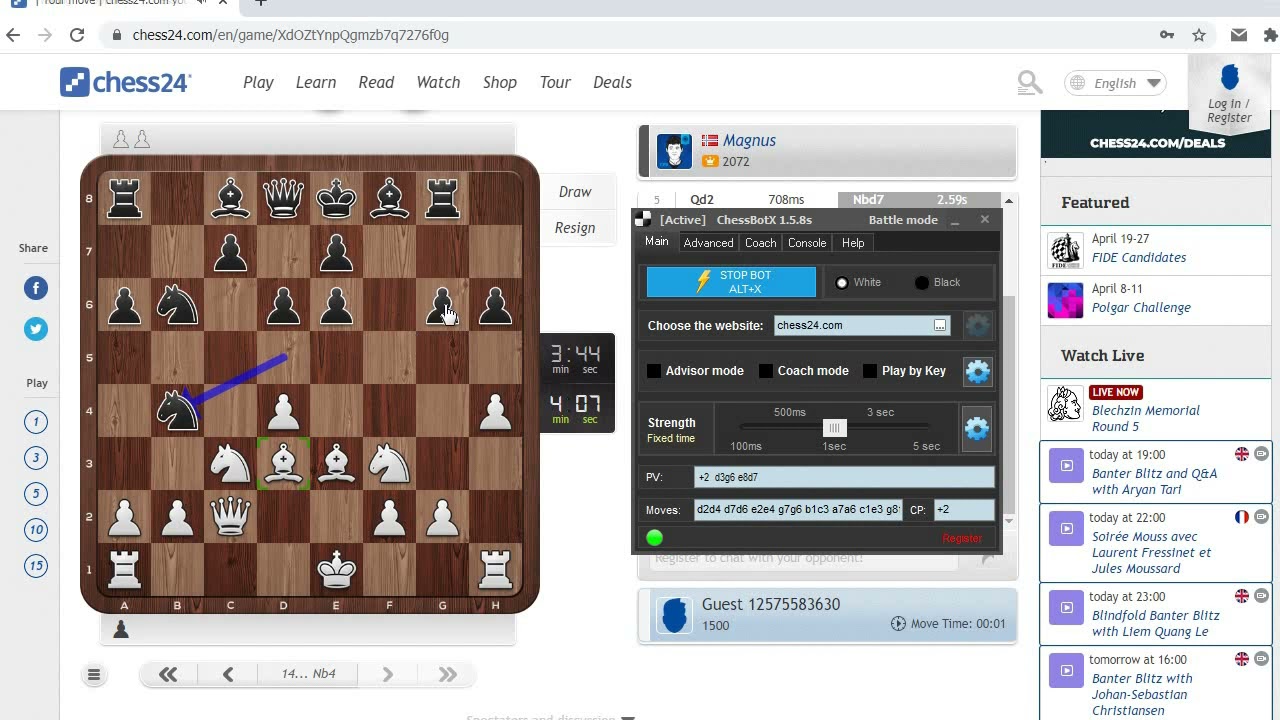Viewport: 1280px width, 720px height.
Task: Go back in browser history
Action: pyautogui.click(x=13, y=35)
